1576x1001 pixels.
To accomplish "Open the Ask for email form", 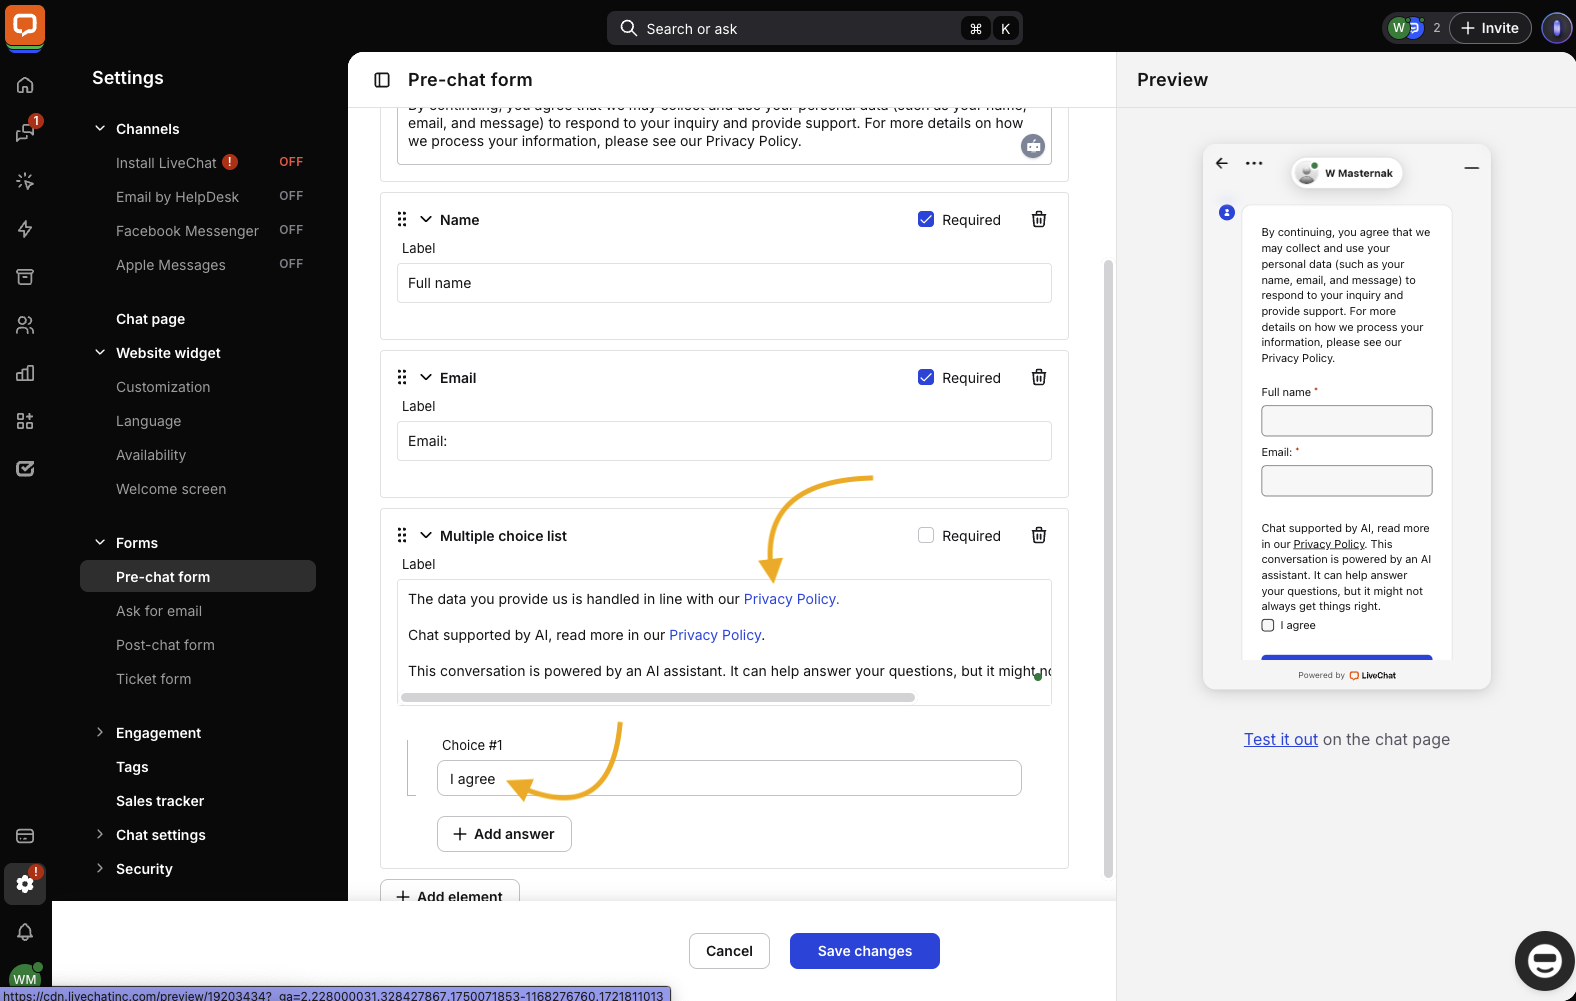I will (159, 611).
